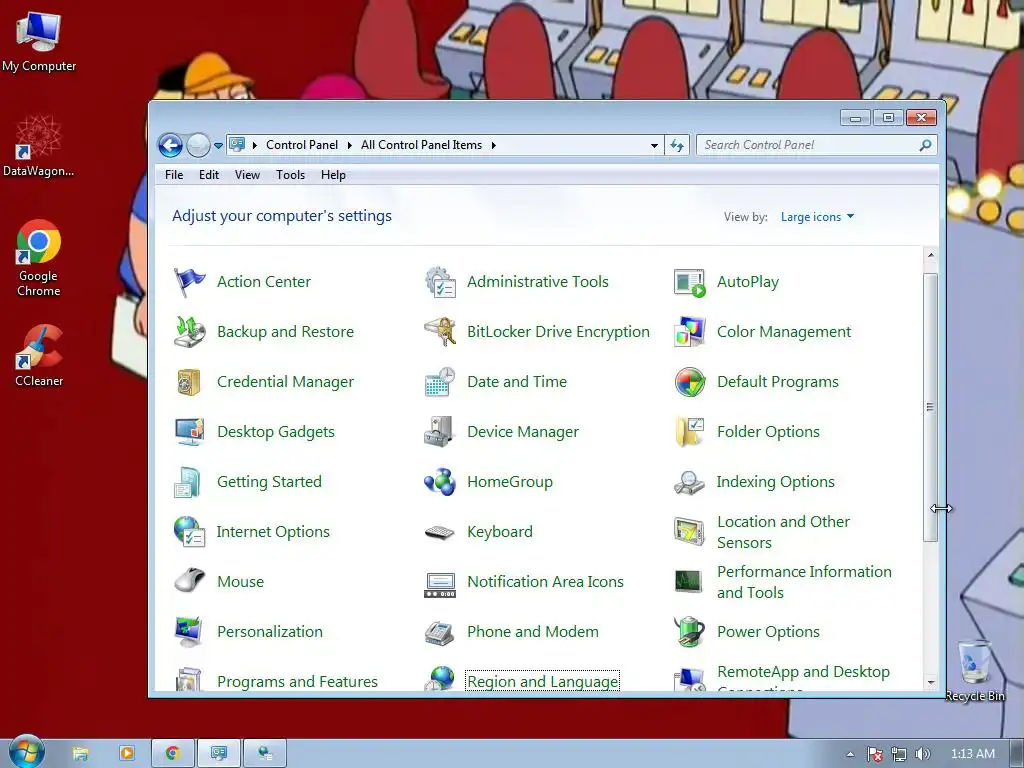Open the File menu
This screenshot has width=1024, height=768.
point(174,175)
